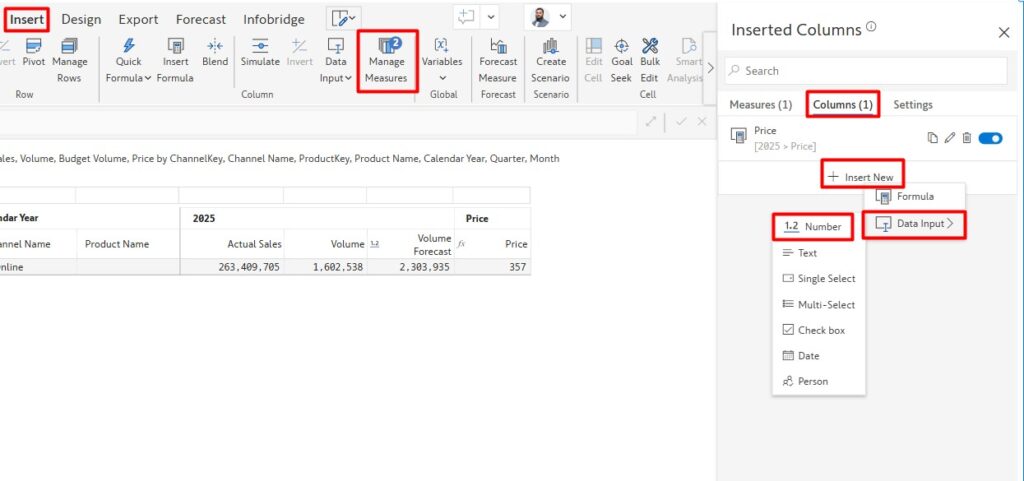Expand the Quick Formula dropdown
Viewport: 1024px width, 481px height.
click(129, 78)
